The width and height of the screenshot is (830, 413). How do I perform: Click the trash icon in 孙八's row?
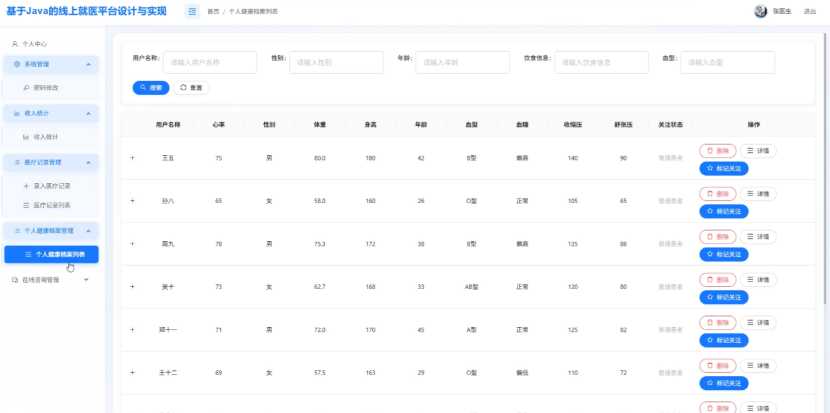(x=710, y=194)
